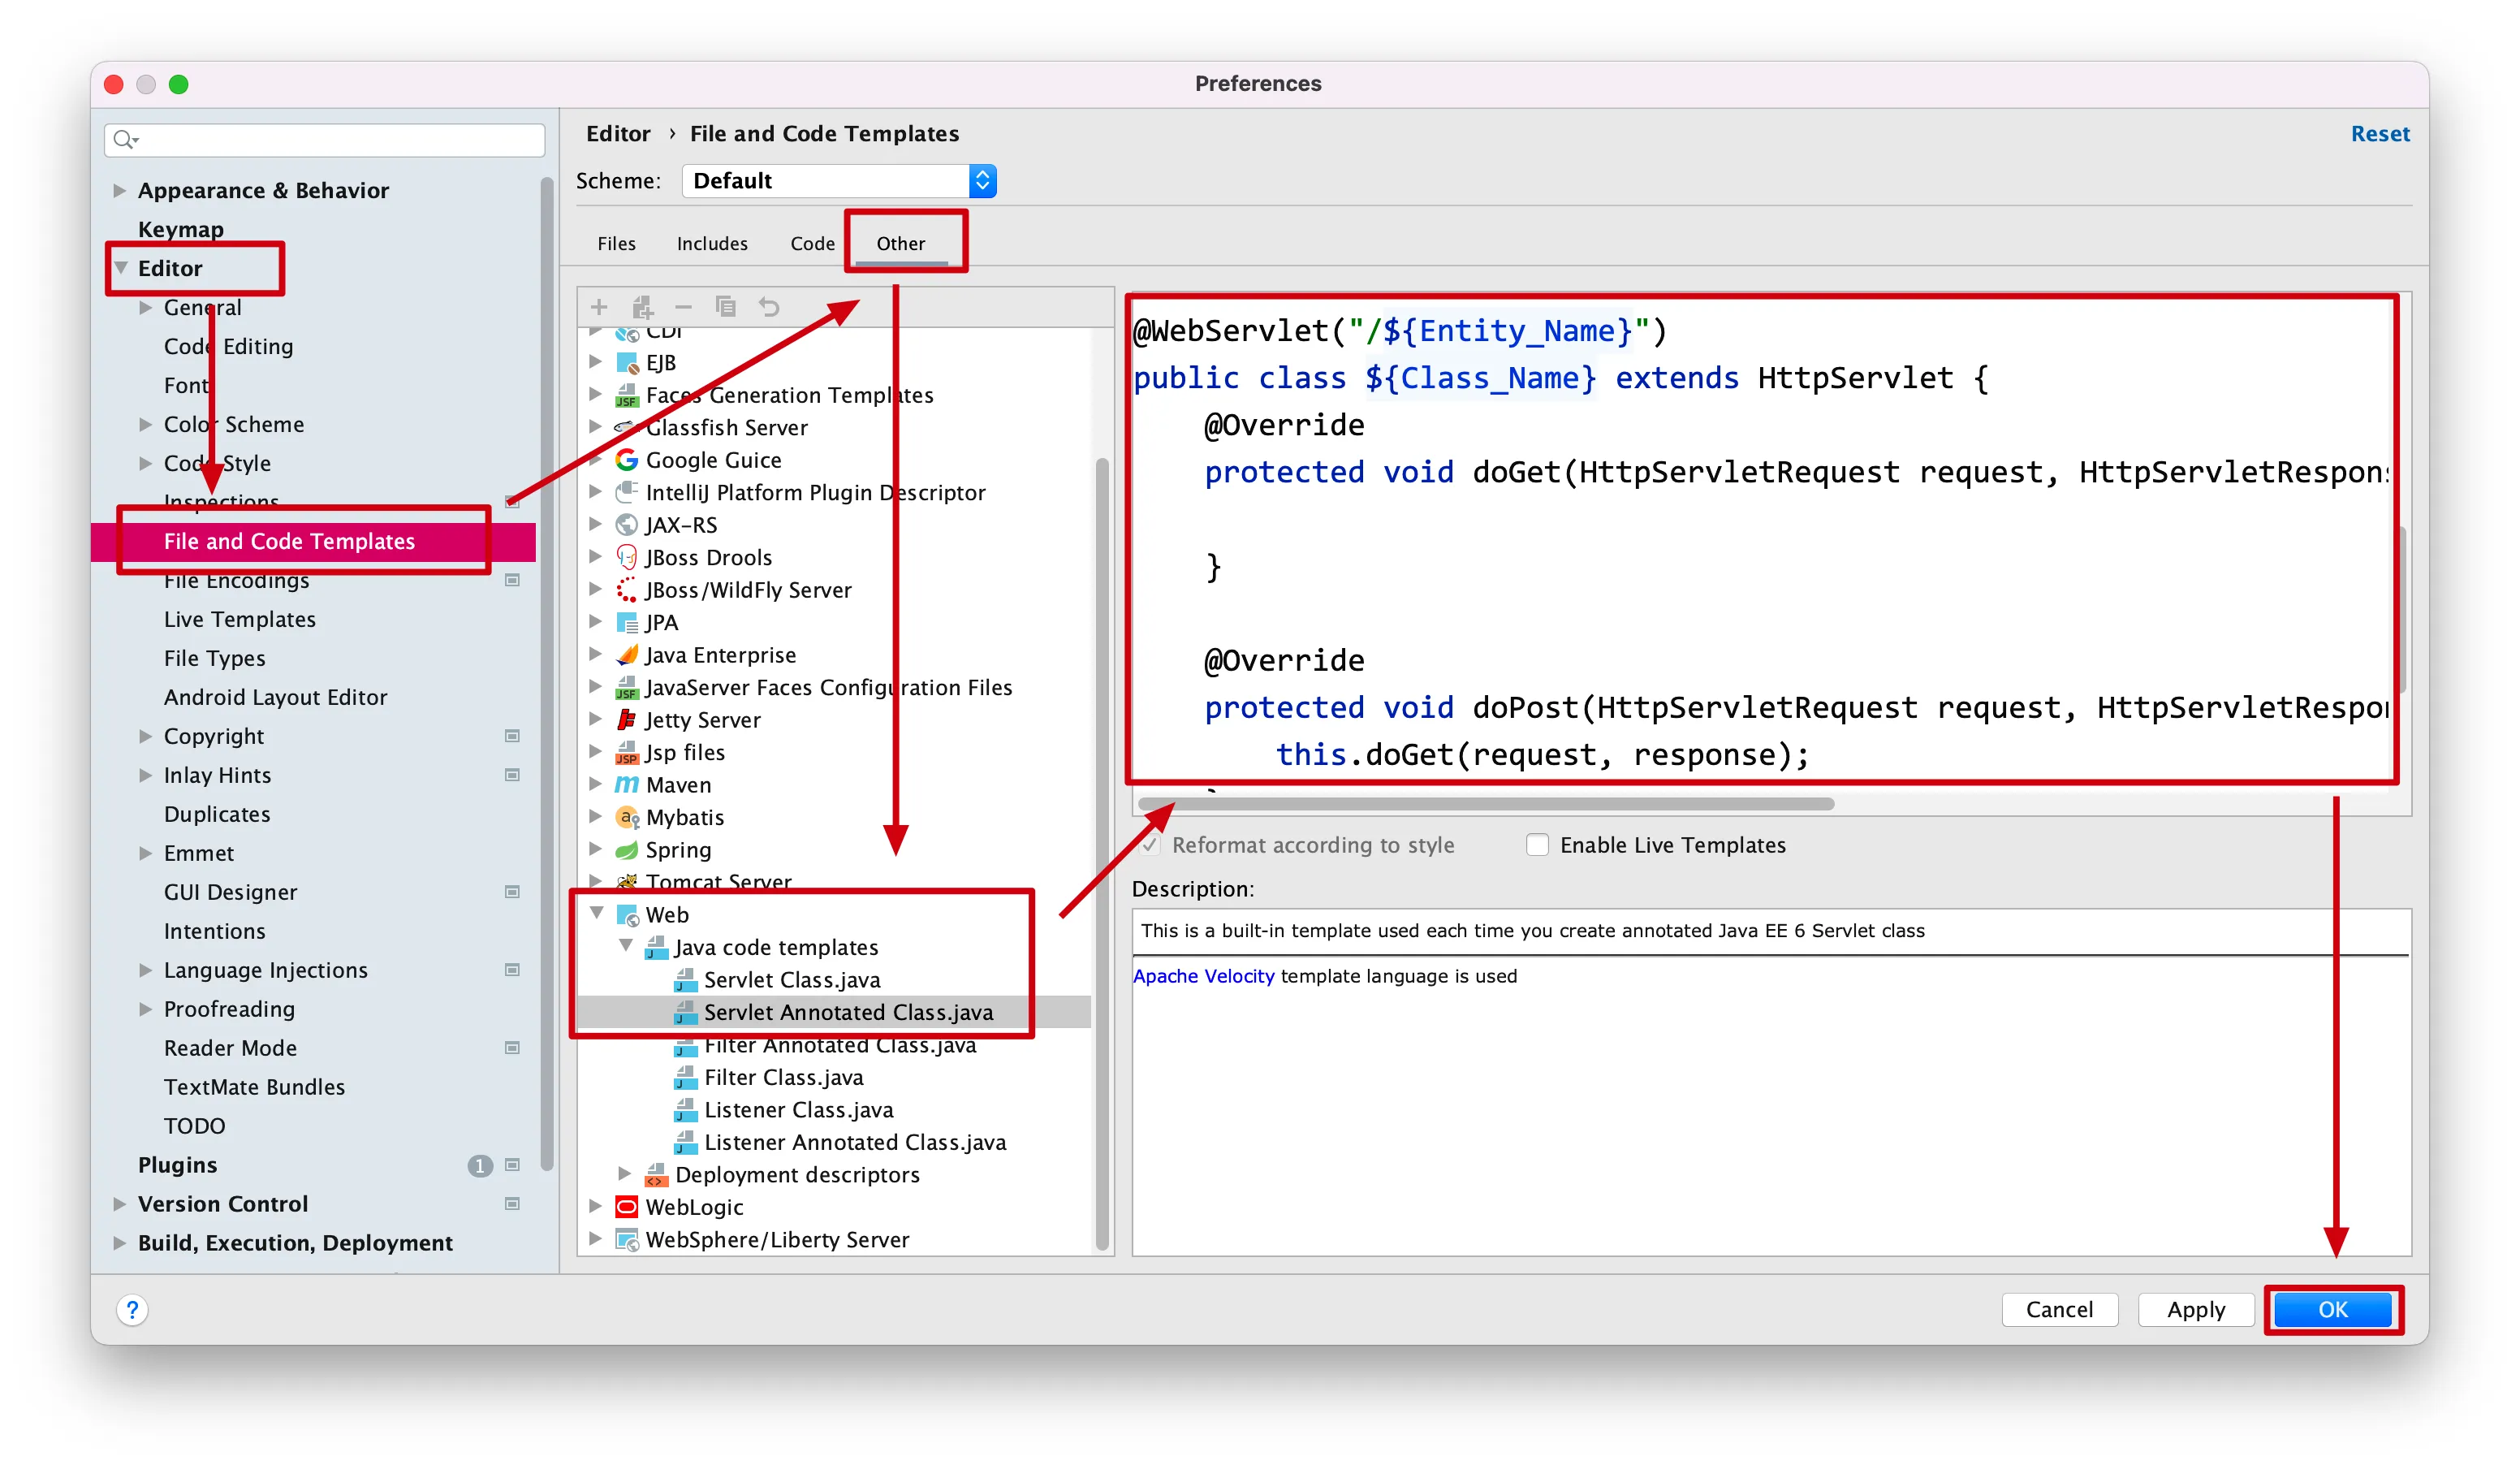
Task: Select Servlet Class.java template
Action: point(792,980)
